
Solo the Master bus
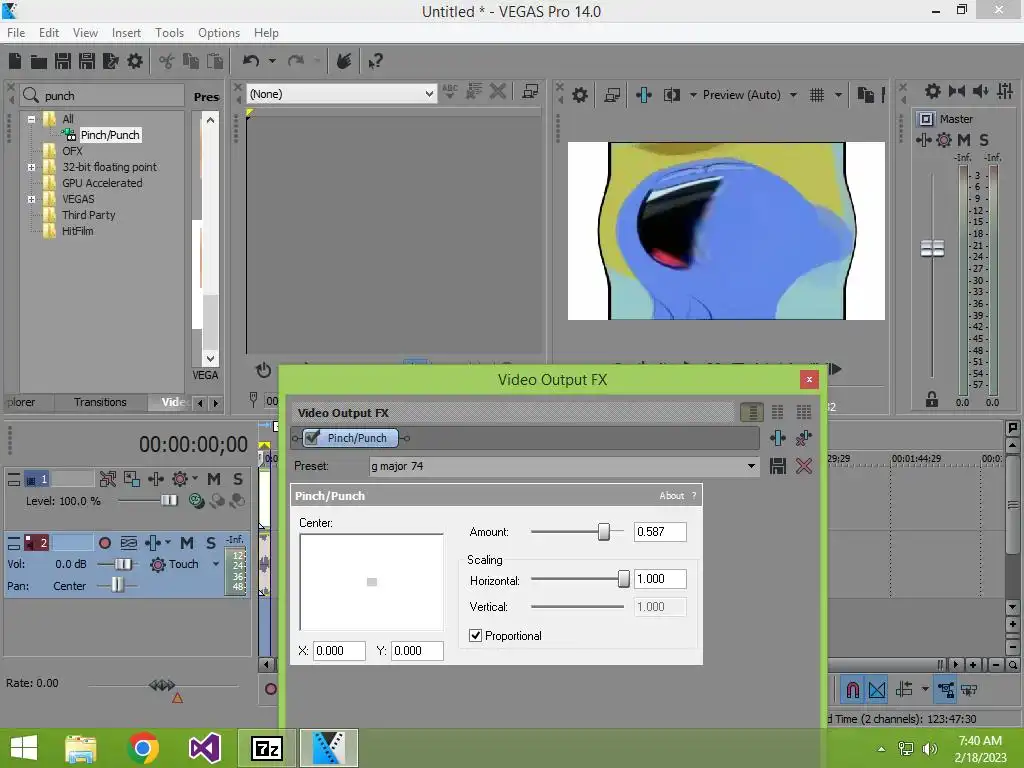click(x=984, y=140)
